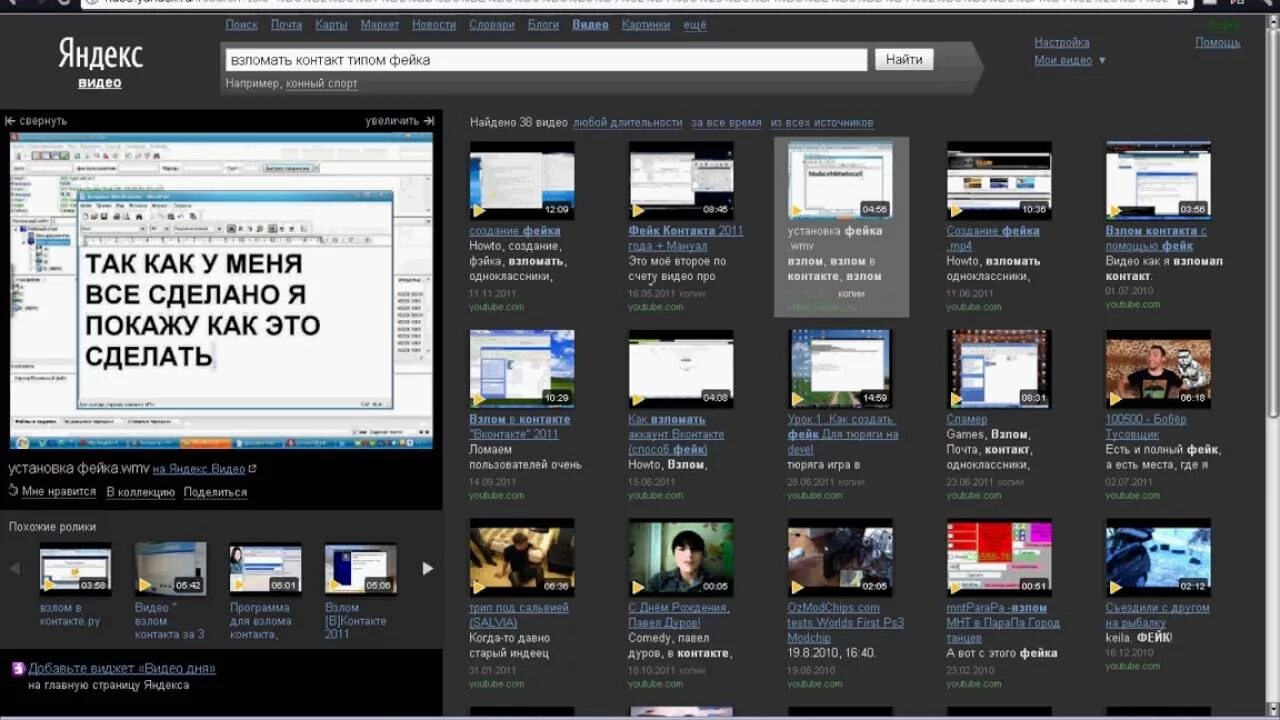Open the Урок 1. Как создать фейк title link
Viewport: 1280px width, 720px height.
click(843, 434)
